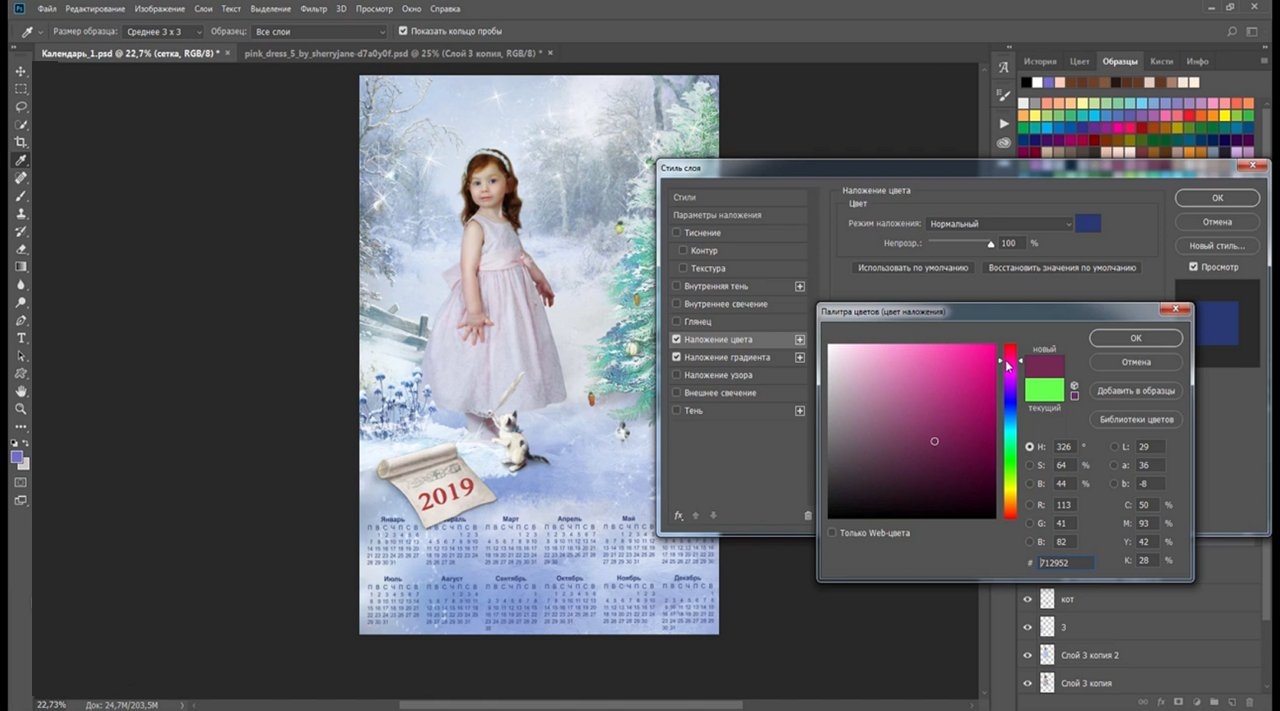The height and width of the screenshot is (711, 1280).
Task: Click Библиотеки цветов button
Action: (1136, 419)
